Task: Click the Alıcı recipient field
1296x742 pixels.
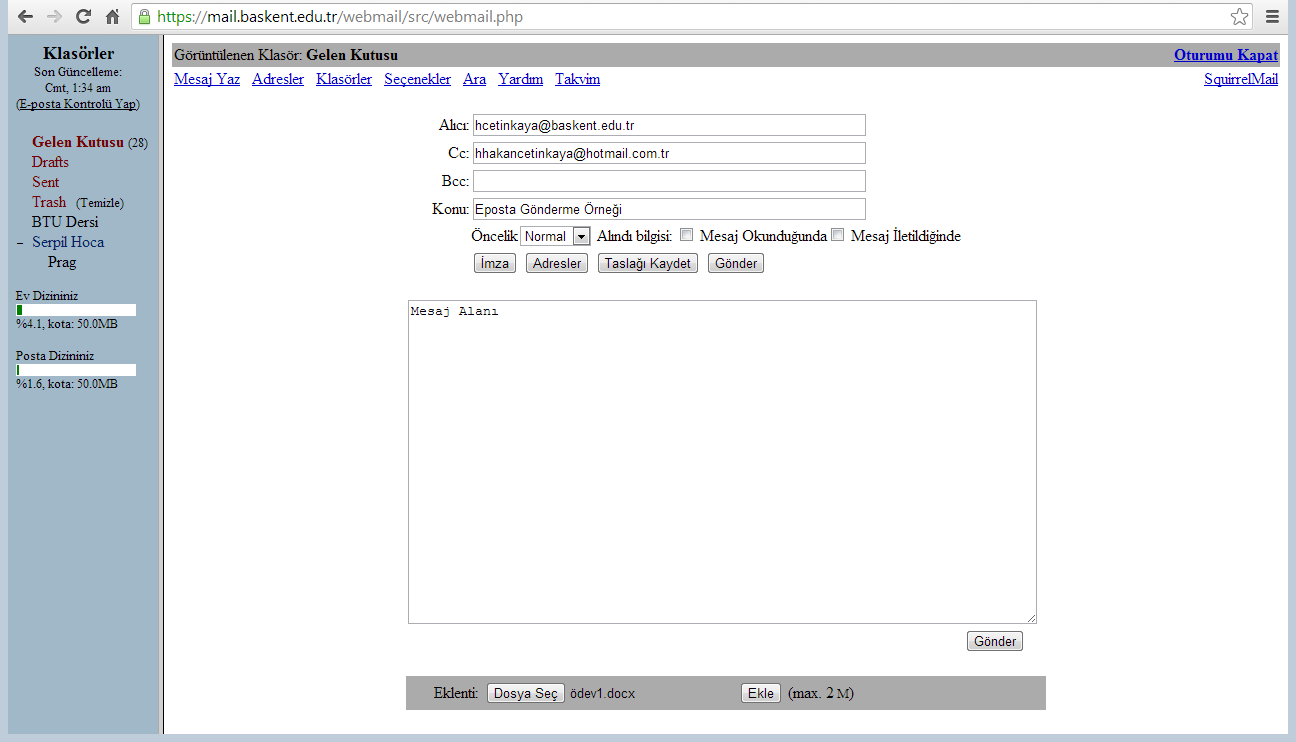Action: point(669,125)
